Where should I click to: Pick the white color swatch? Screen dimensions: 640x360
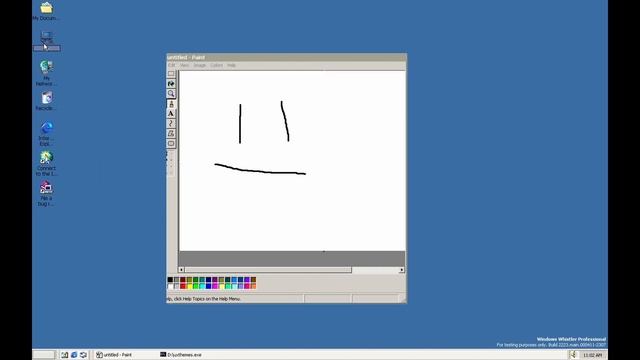[170, 286]
